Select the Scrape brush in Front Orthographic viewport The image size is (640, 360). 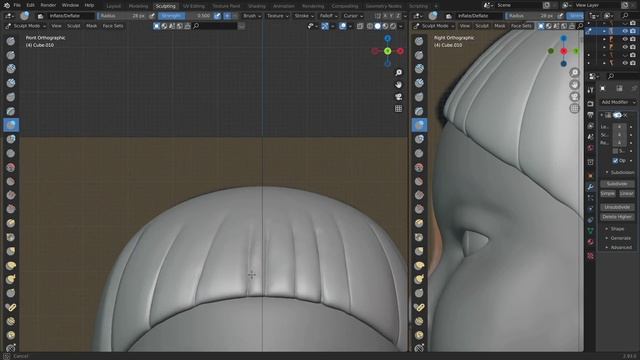click(x=11, y=209)
